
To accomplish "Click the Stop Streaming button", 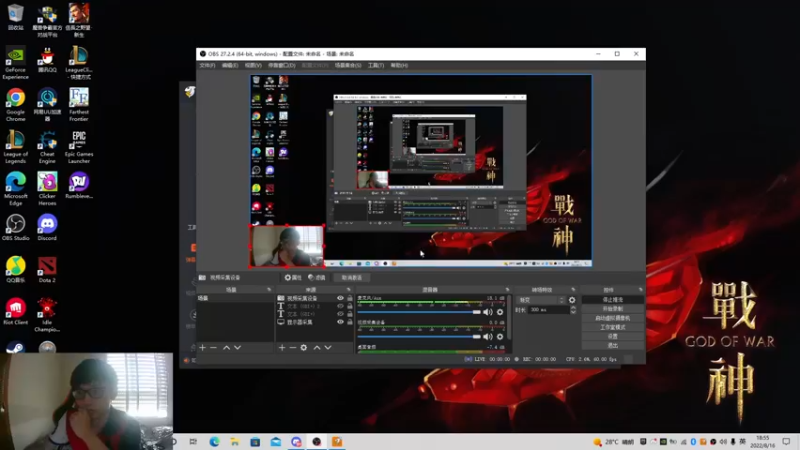I will 612,299.
